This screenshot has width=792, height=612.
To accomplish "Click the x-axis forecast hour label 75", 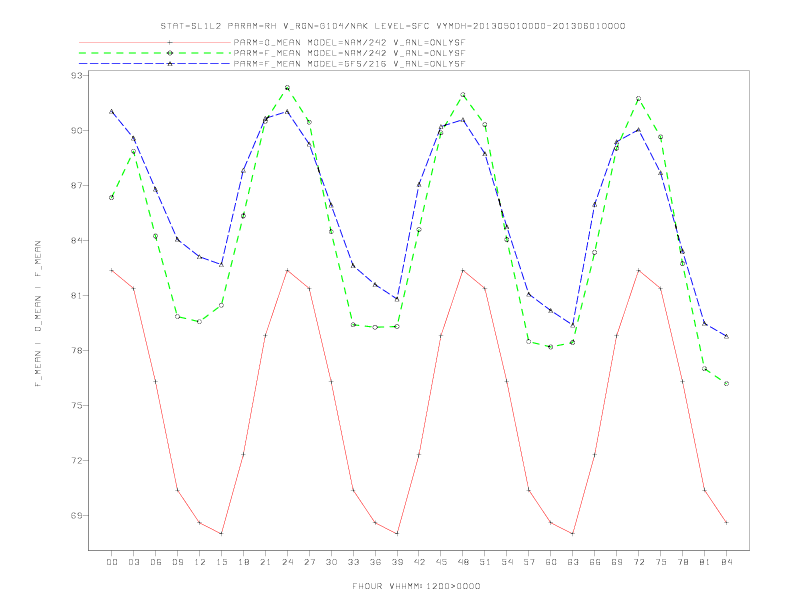I will pyautogui.click(x=661, y=562).
